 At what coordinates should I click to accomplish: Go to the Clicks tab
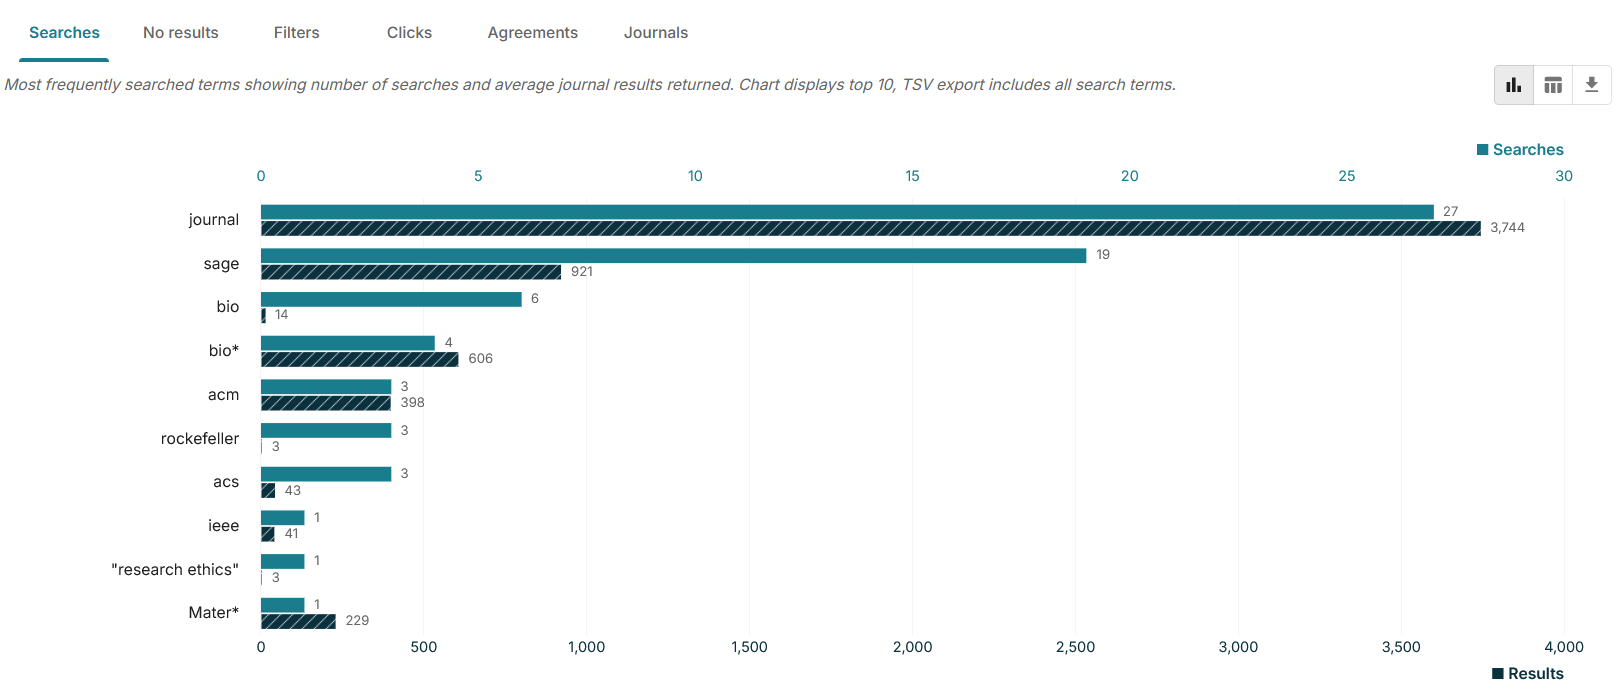409,33
